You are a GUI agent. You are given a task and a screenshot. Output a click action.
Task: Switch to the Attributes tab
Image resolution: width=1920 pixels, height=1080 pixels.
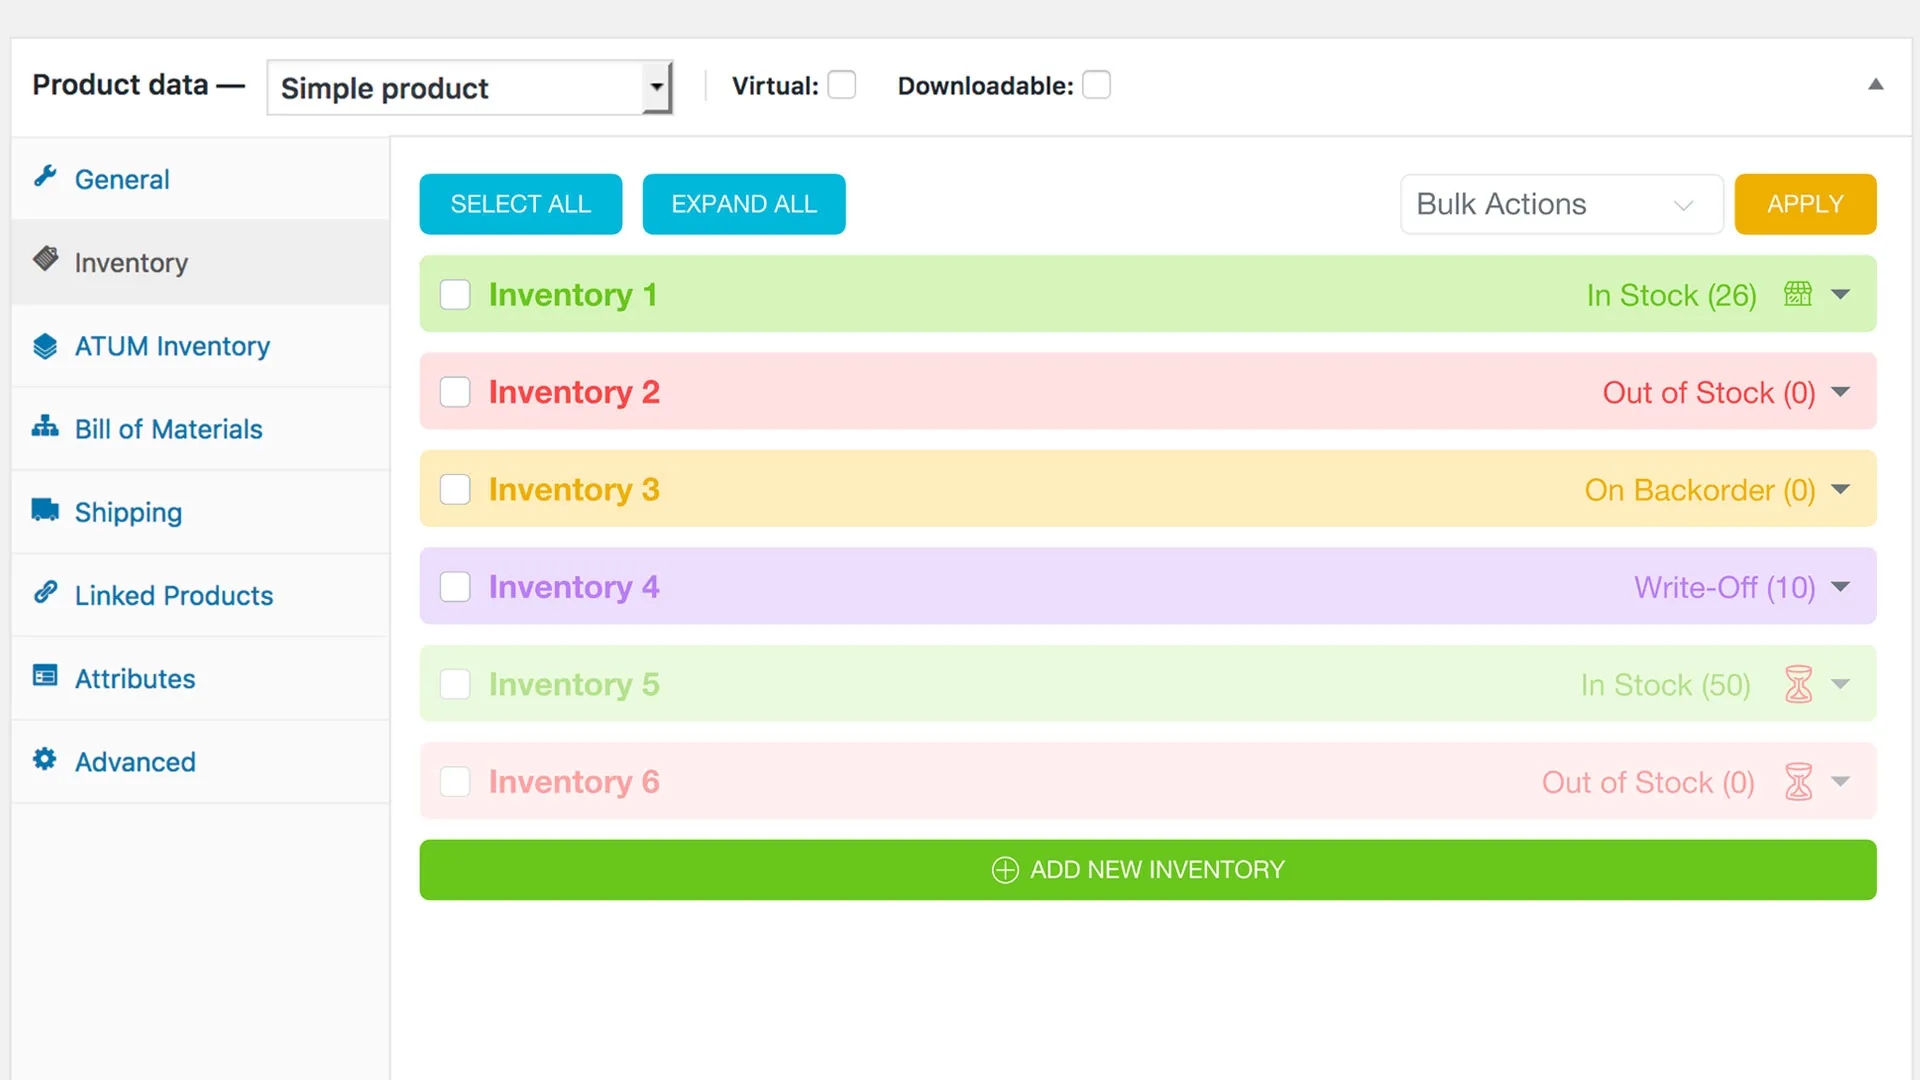point(135,678)
